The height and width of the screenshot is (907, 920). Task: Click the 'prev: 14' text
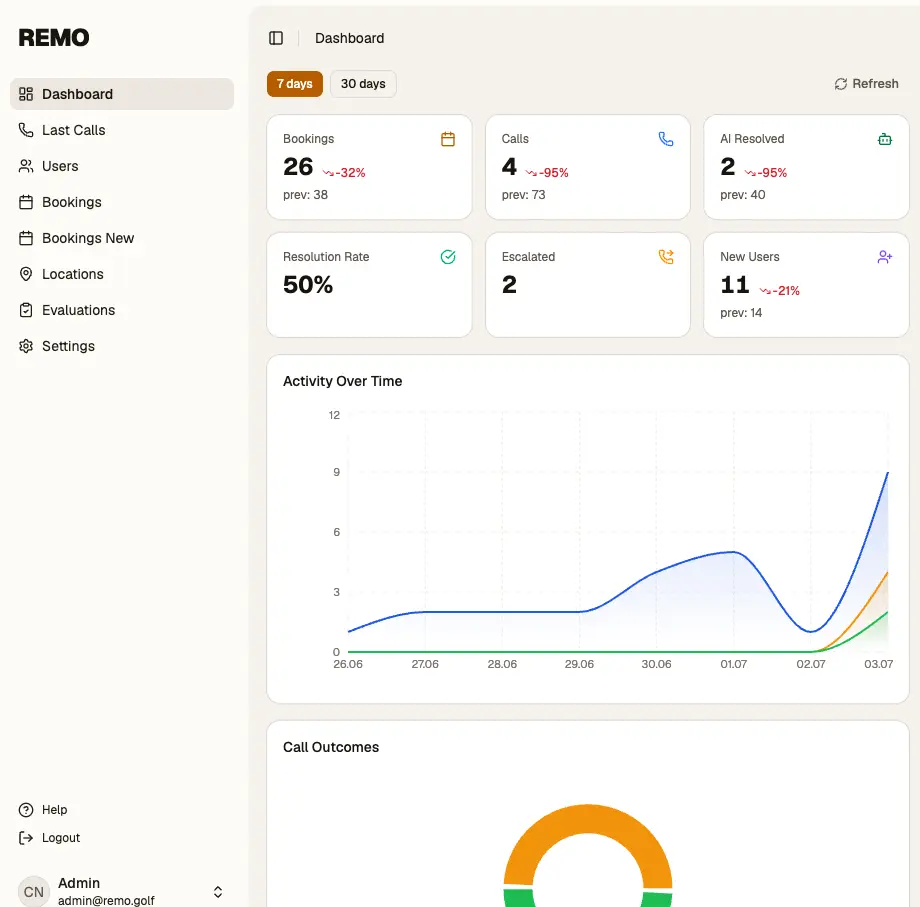pyautogui.click(x=741, y=313)
